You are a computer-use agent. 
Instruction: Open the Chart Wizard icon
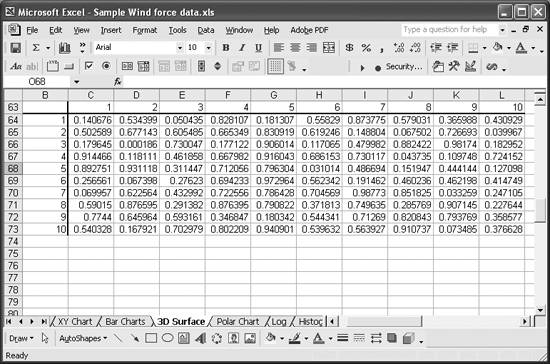pyautogui.click(x=65, y=48)
